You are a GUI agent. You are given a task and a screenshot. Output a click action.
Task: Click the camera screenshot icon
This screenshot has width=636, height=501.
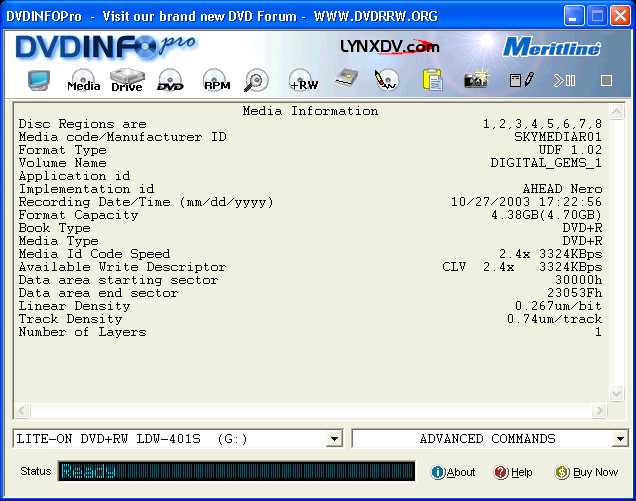click(476, 80)
